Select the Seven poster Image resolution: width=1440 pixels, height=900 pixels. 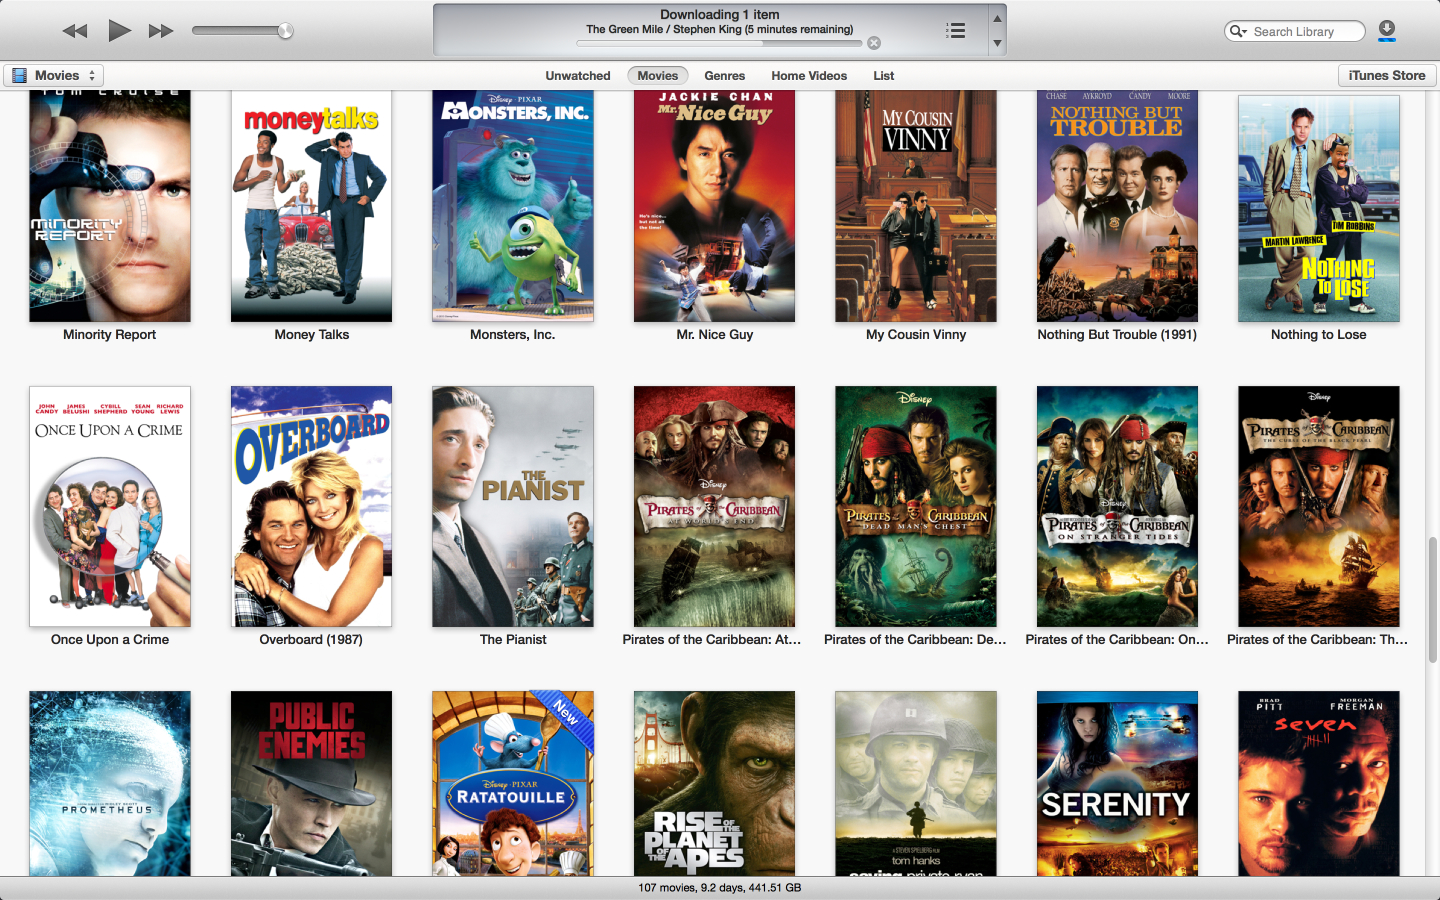1319,784
